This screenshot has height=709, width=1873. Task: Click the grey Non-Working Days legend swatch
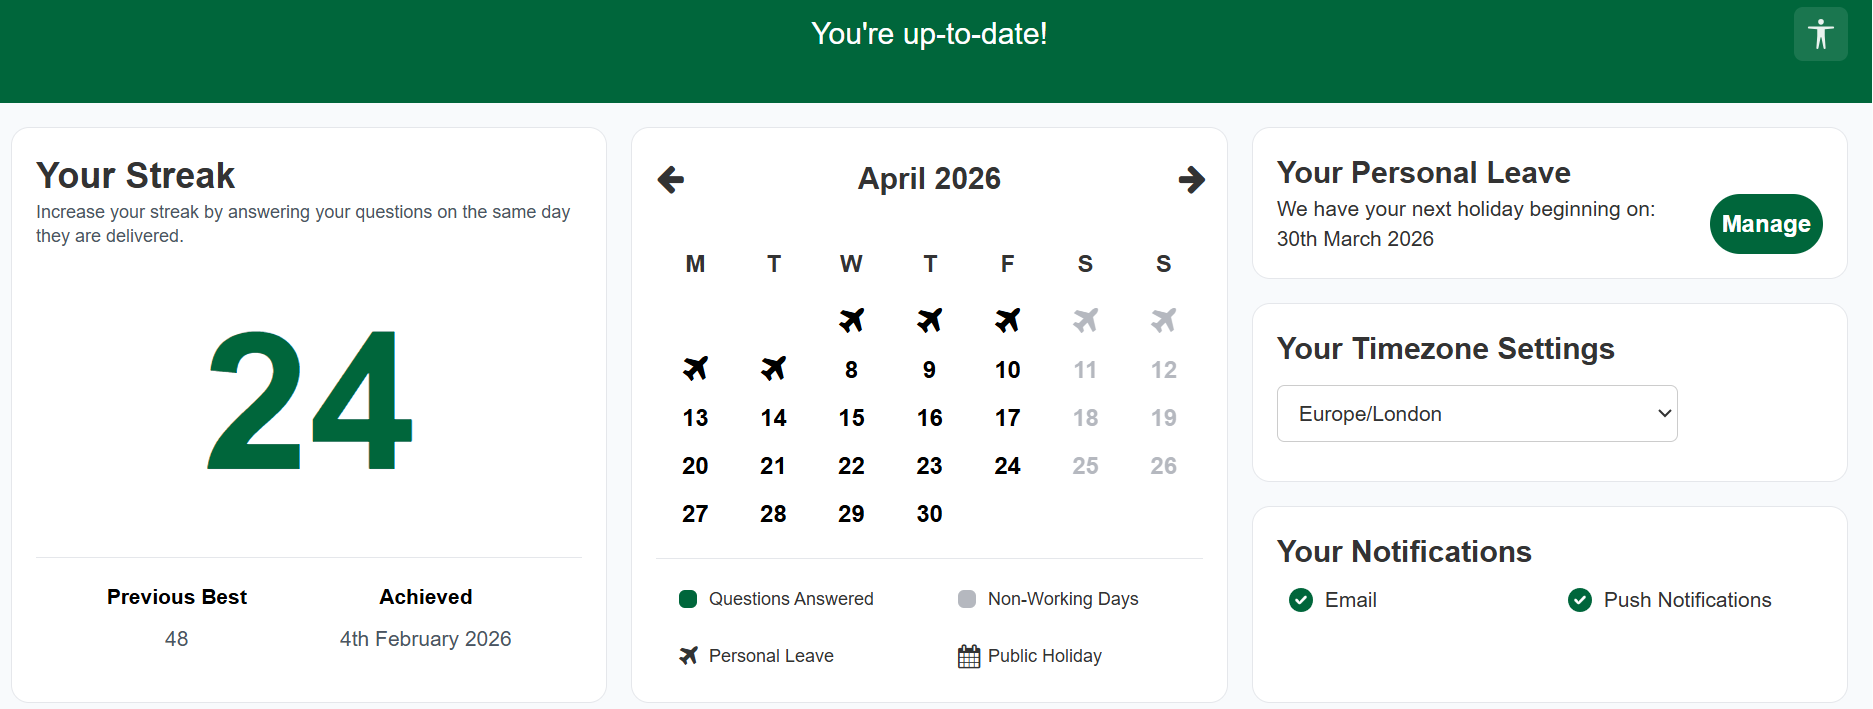point(967,599)
